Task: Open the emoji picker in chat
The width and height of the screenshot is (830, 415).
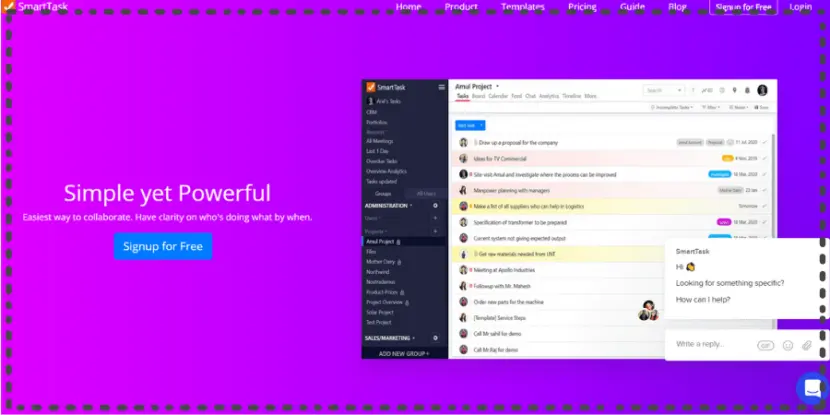Action: point(788,345)
